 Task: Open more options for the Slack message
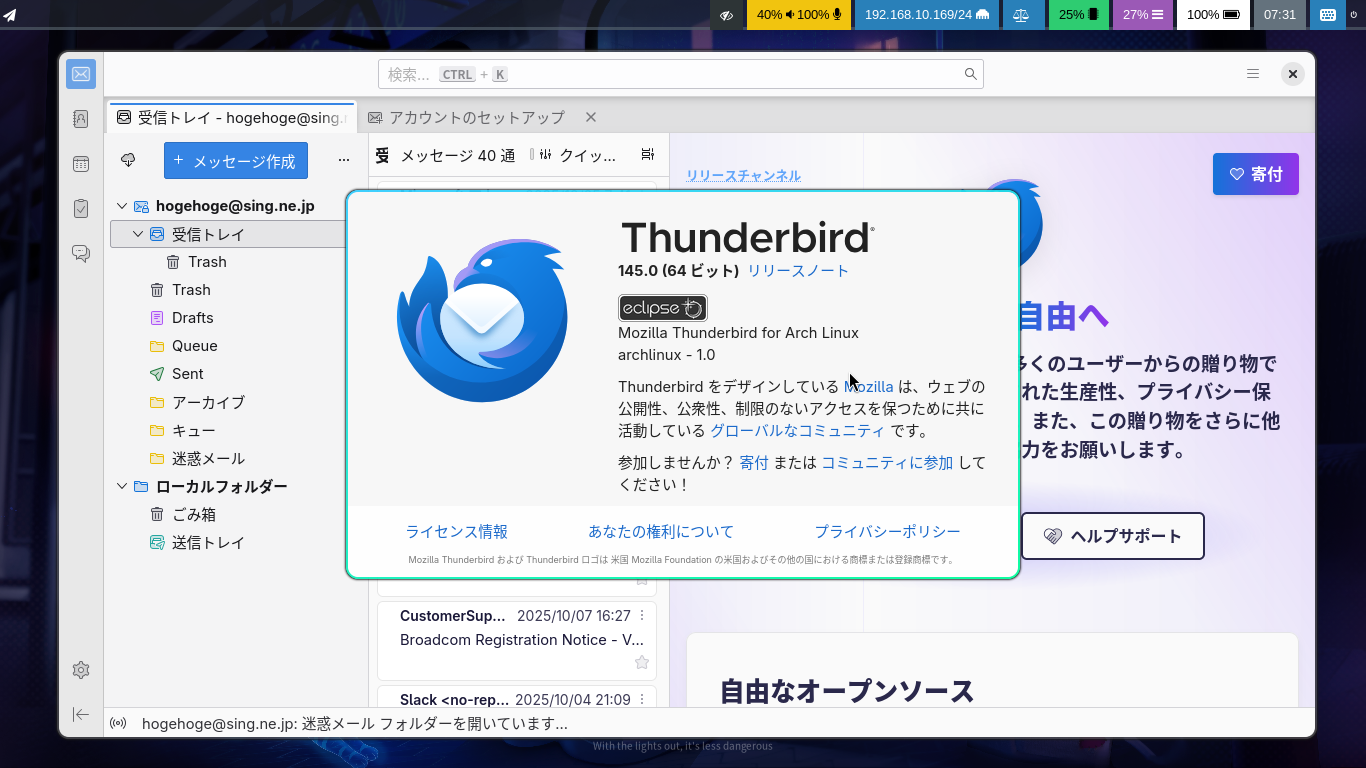642,700
